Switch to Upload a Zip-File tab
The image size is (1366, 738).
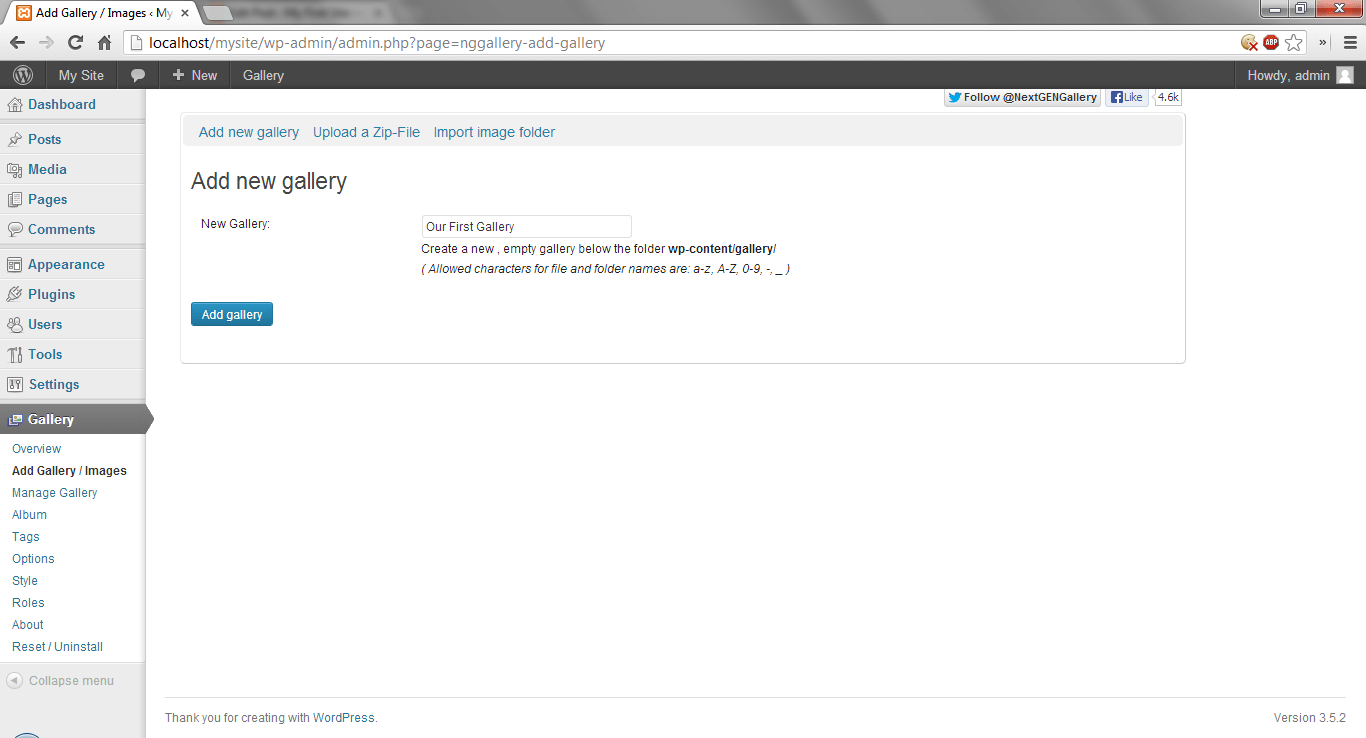(366, 132)
